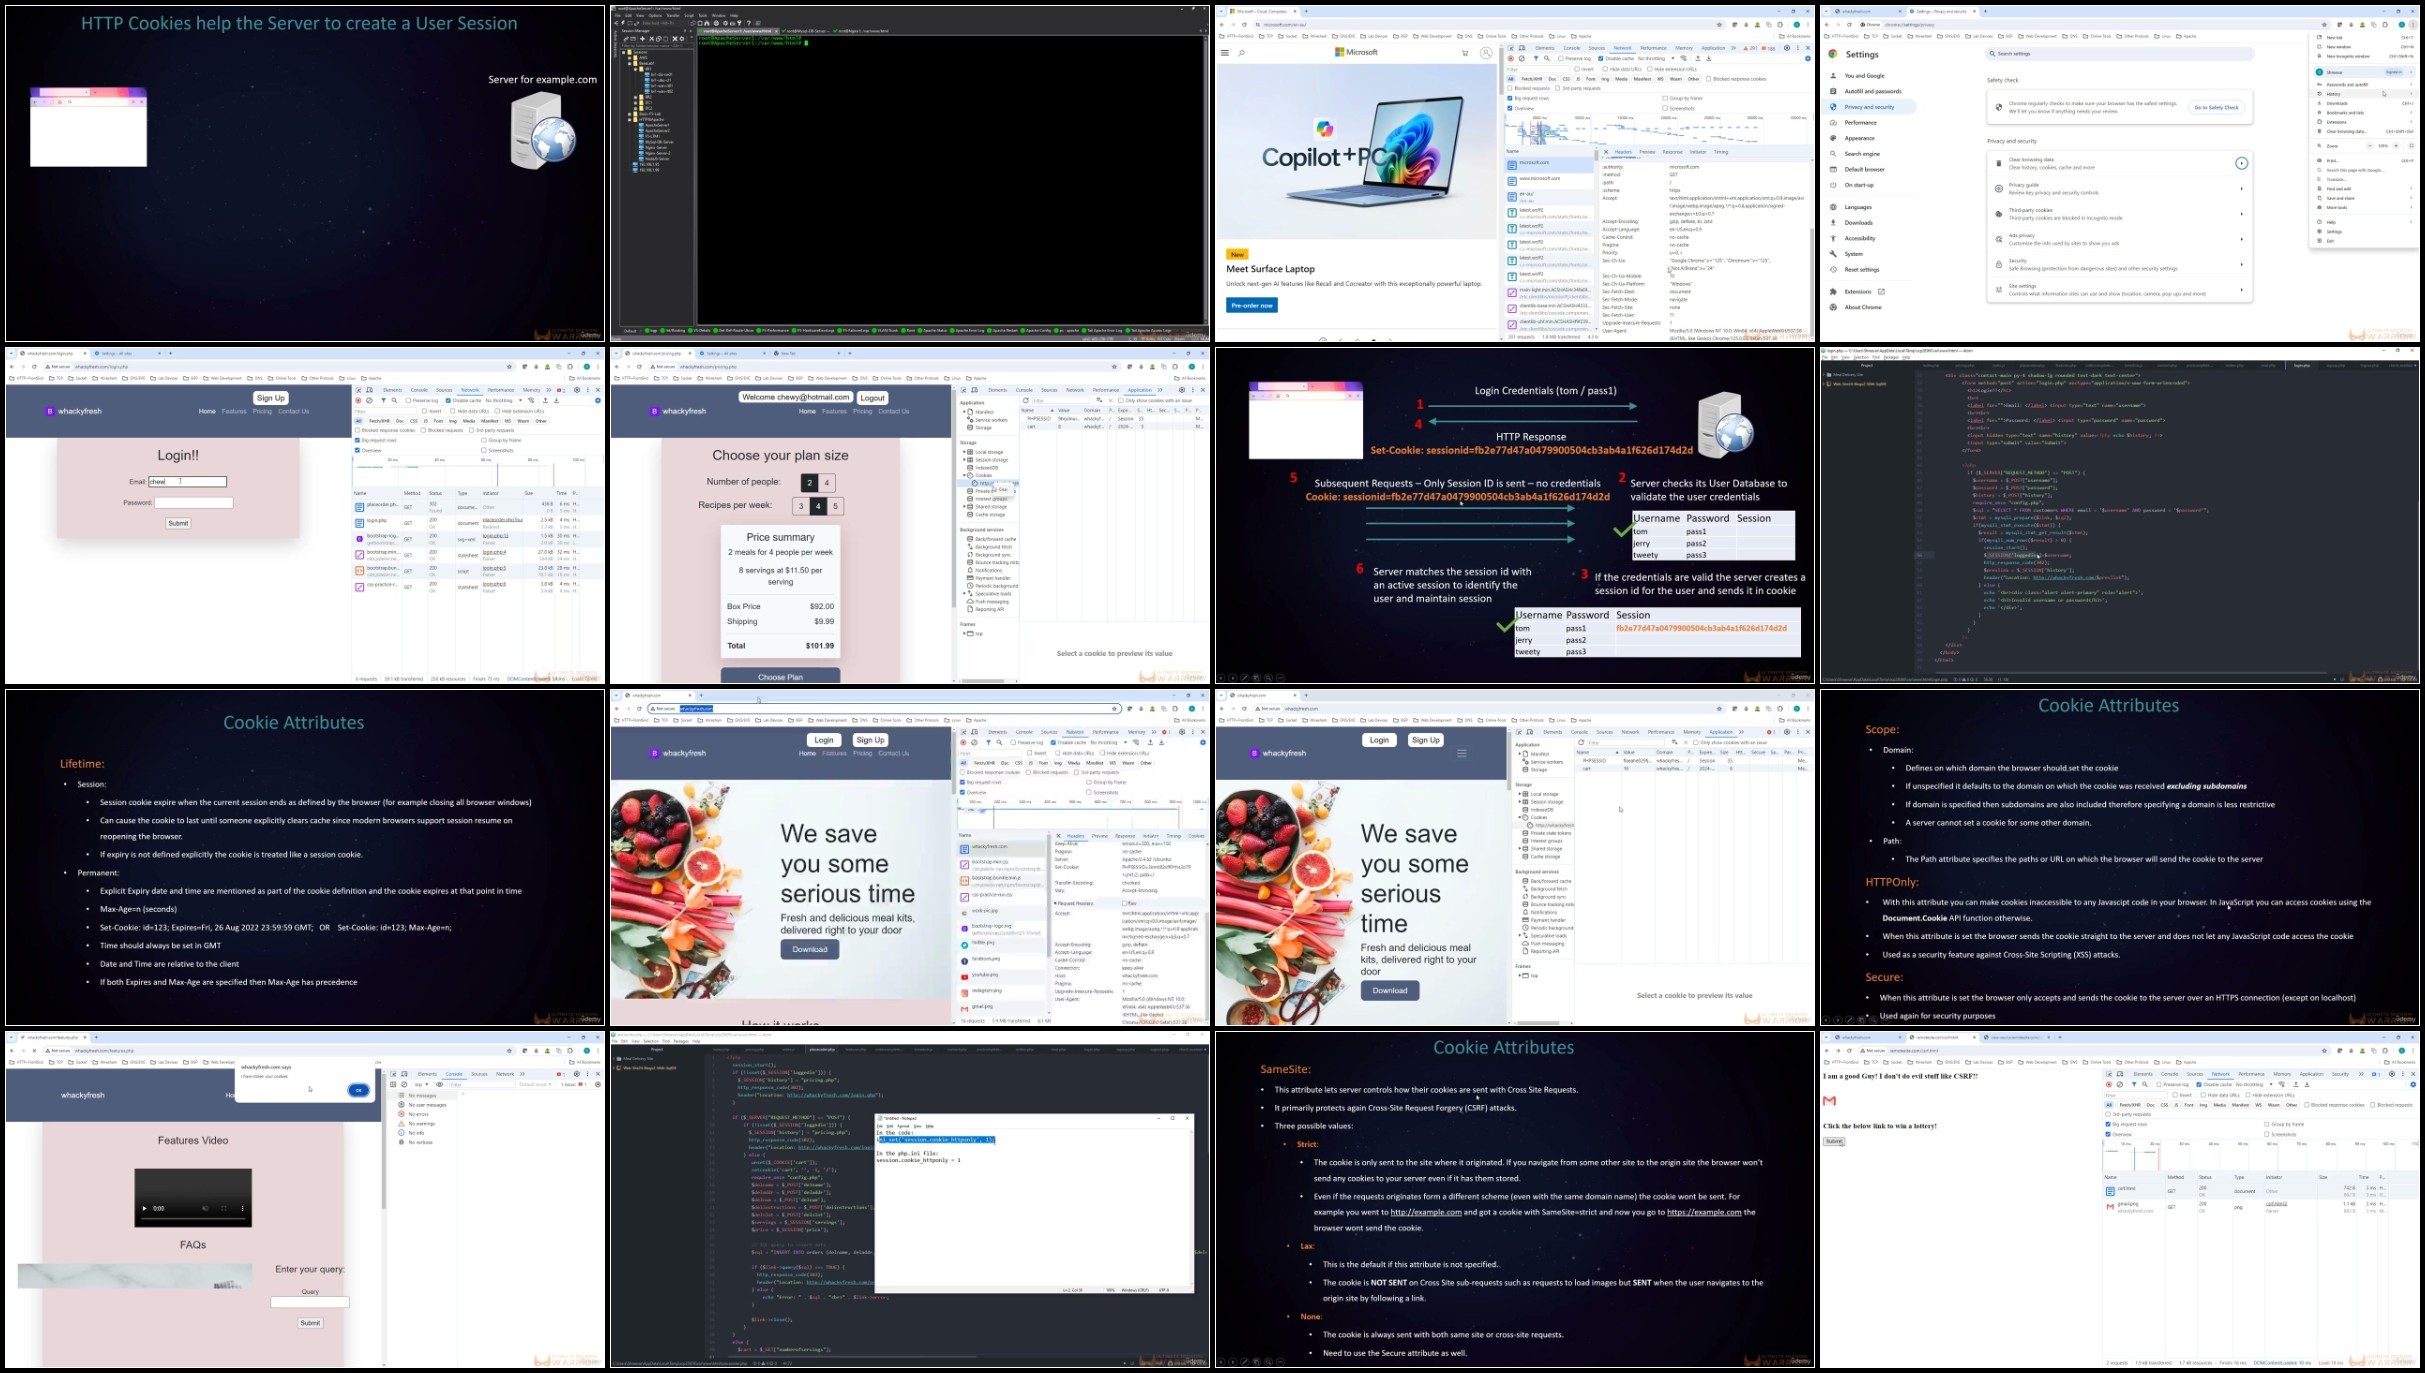
Task: Click the DevTools settings gear on the Microsoft page
Action: click(x=1787, y=48)
